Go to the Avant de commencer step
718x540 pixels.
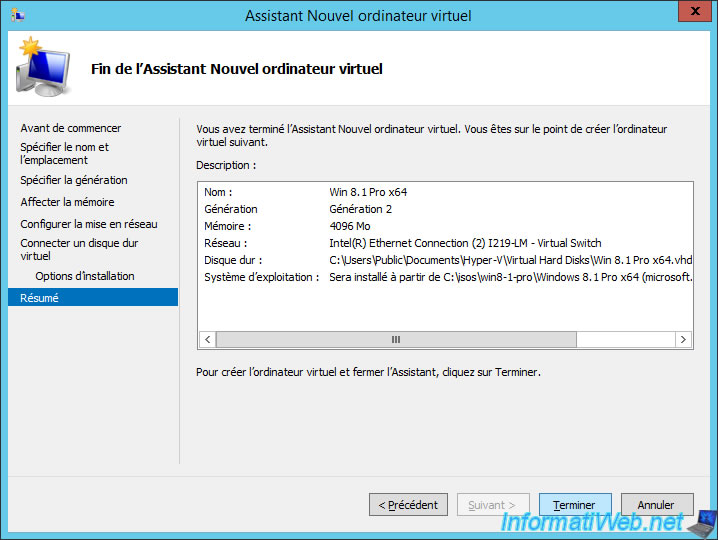pos(70,128)
